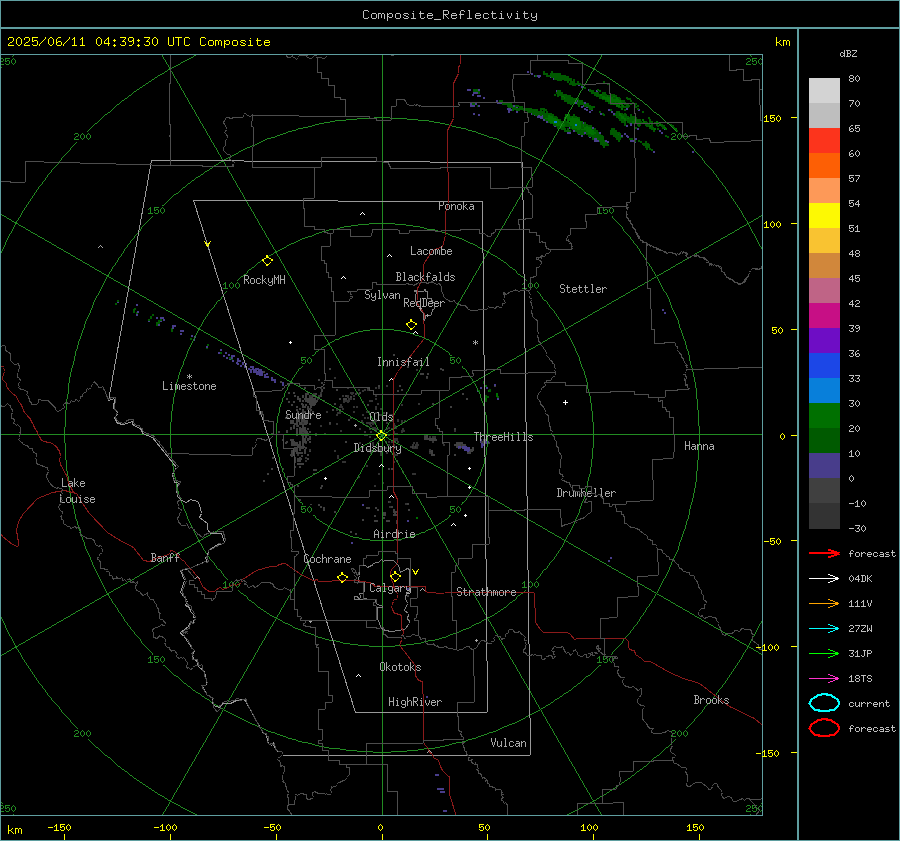Click the Olds label near radar center
The width and height of the screenshot is (900, 841).
tap(381, 417)
